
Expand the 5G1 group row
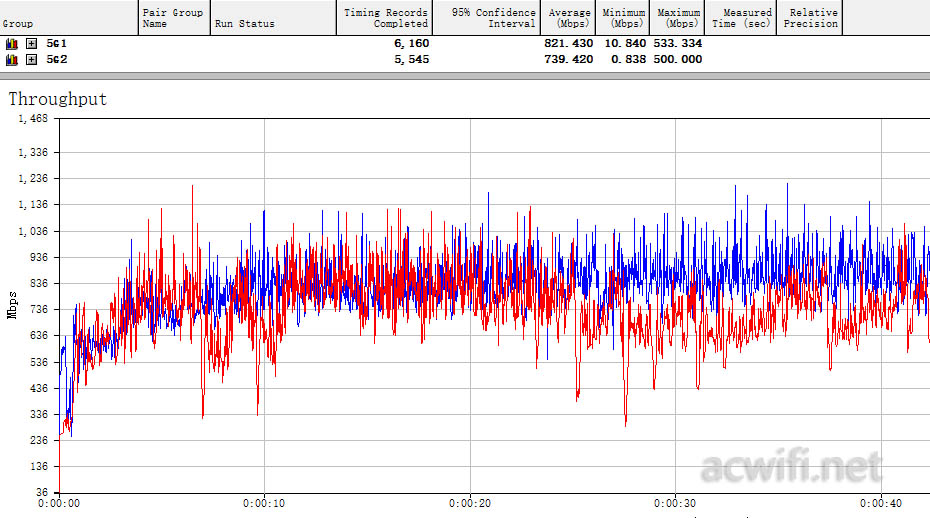[x=31, y=44]
